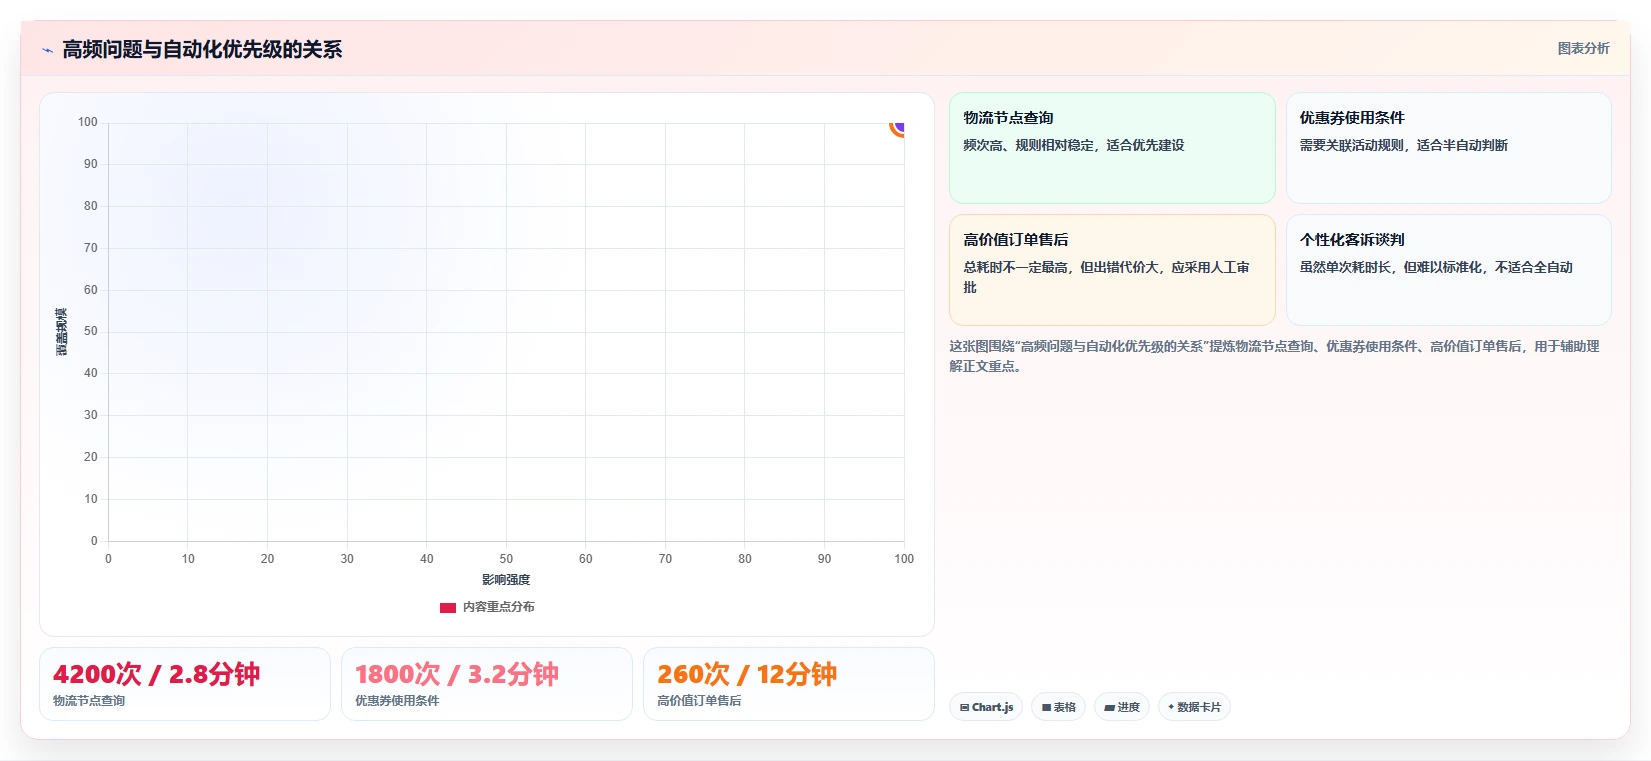Click the lightning icon beside the title

tap(47, 50)
